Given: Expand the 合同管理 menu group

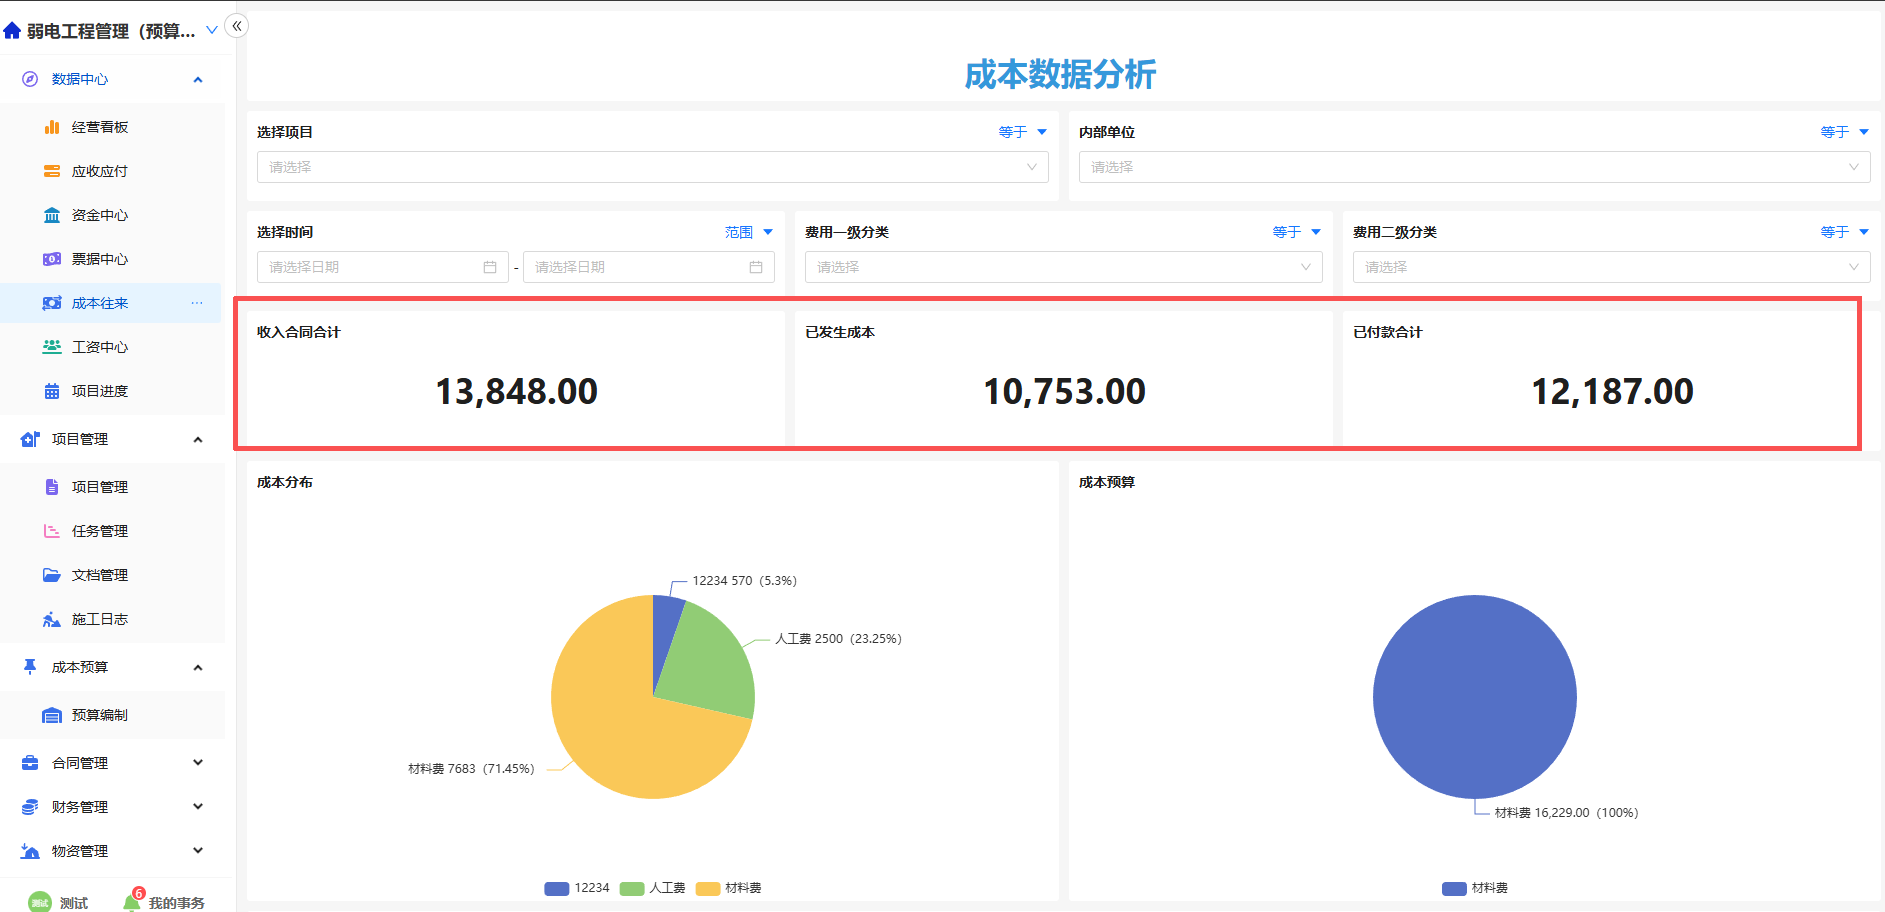Looking at the screenshot, I should tap(112, 763).
